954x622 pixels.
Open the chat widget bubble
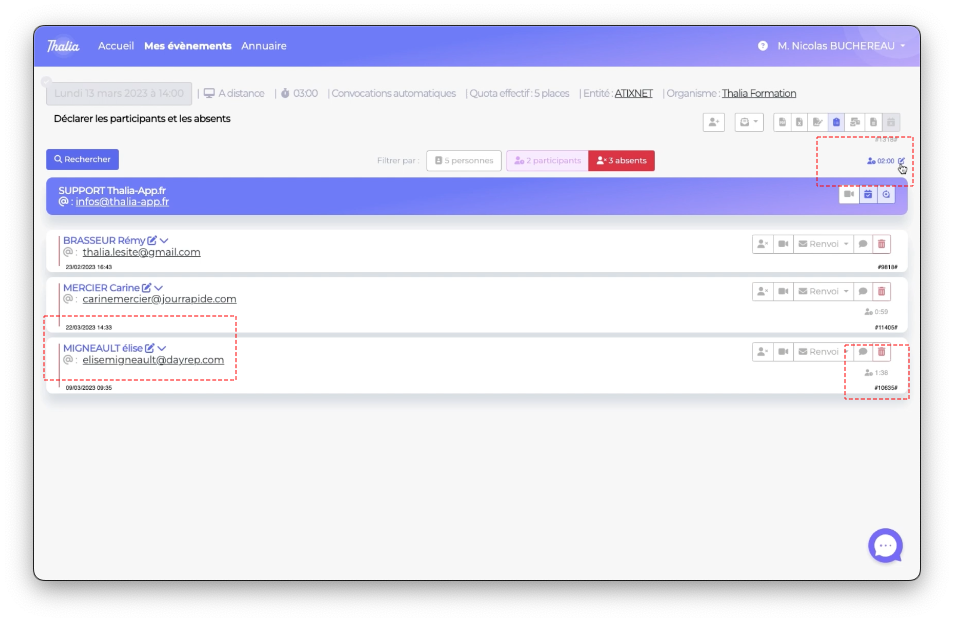[x=885, y=545]
